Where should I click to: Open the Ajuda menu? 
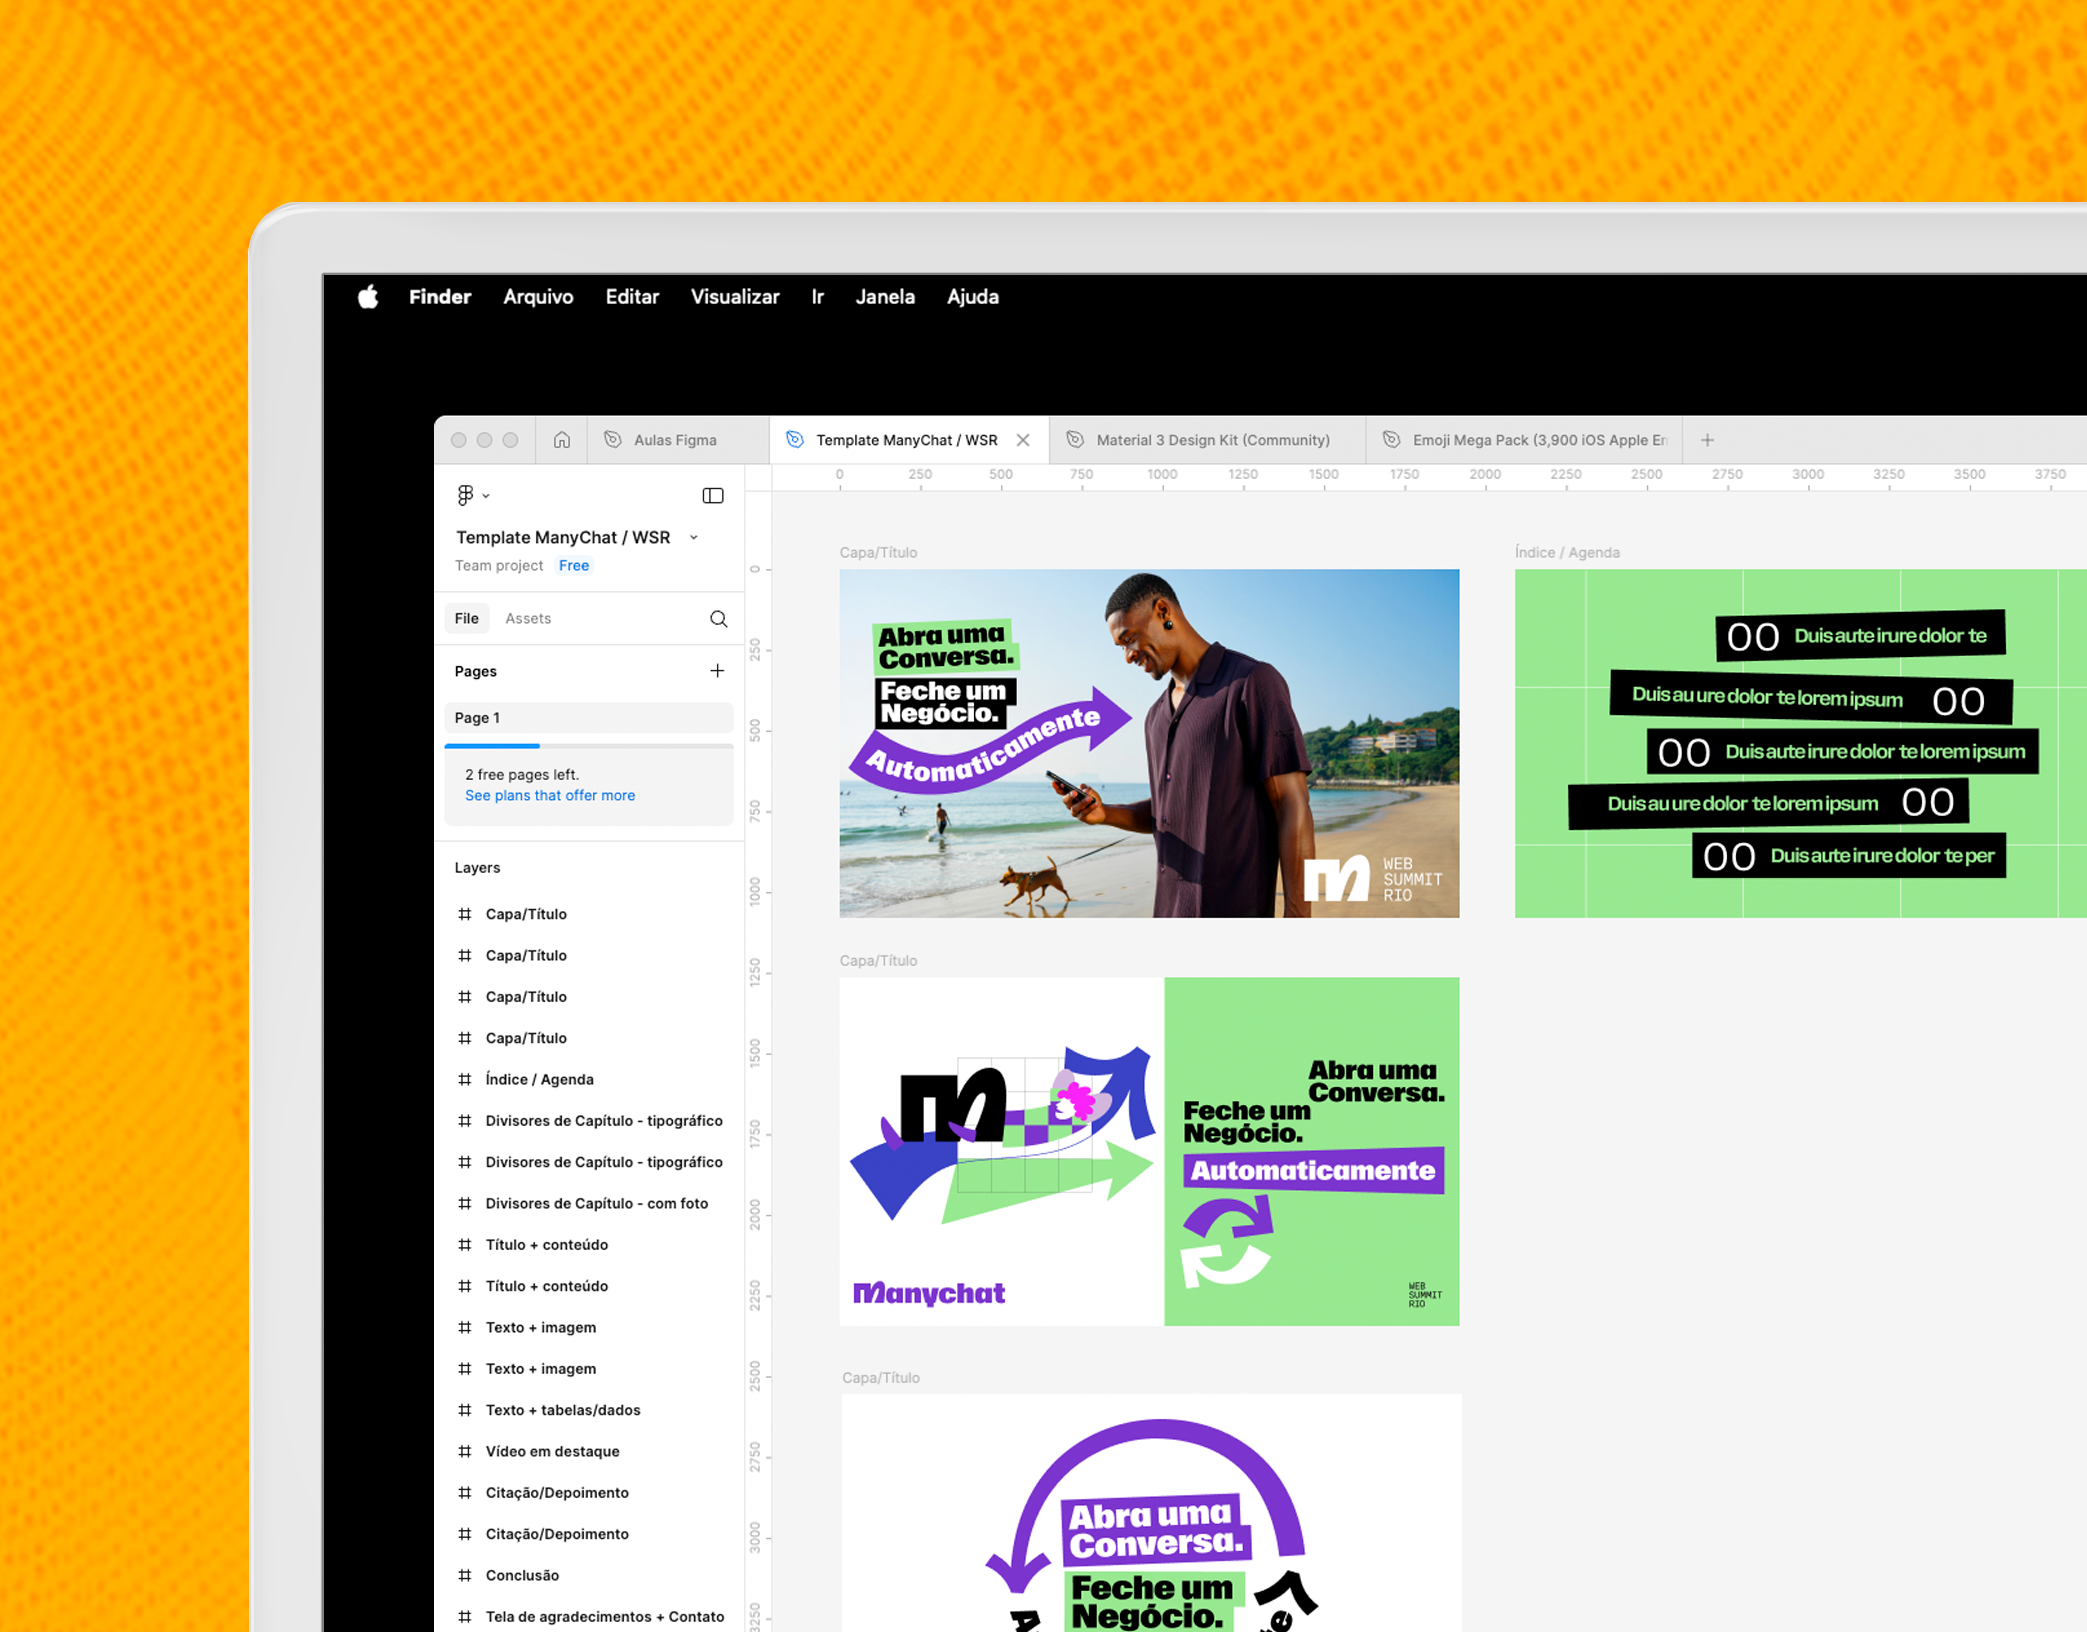[x=973, y=297]
